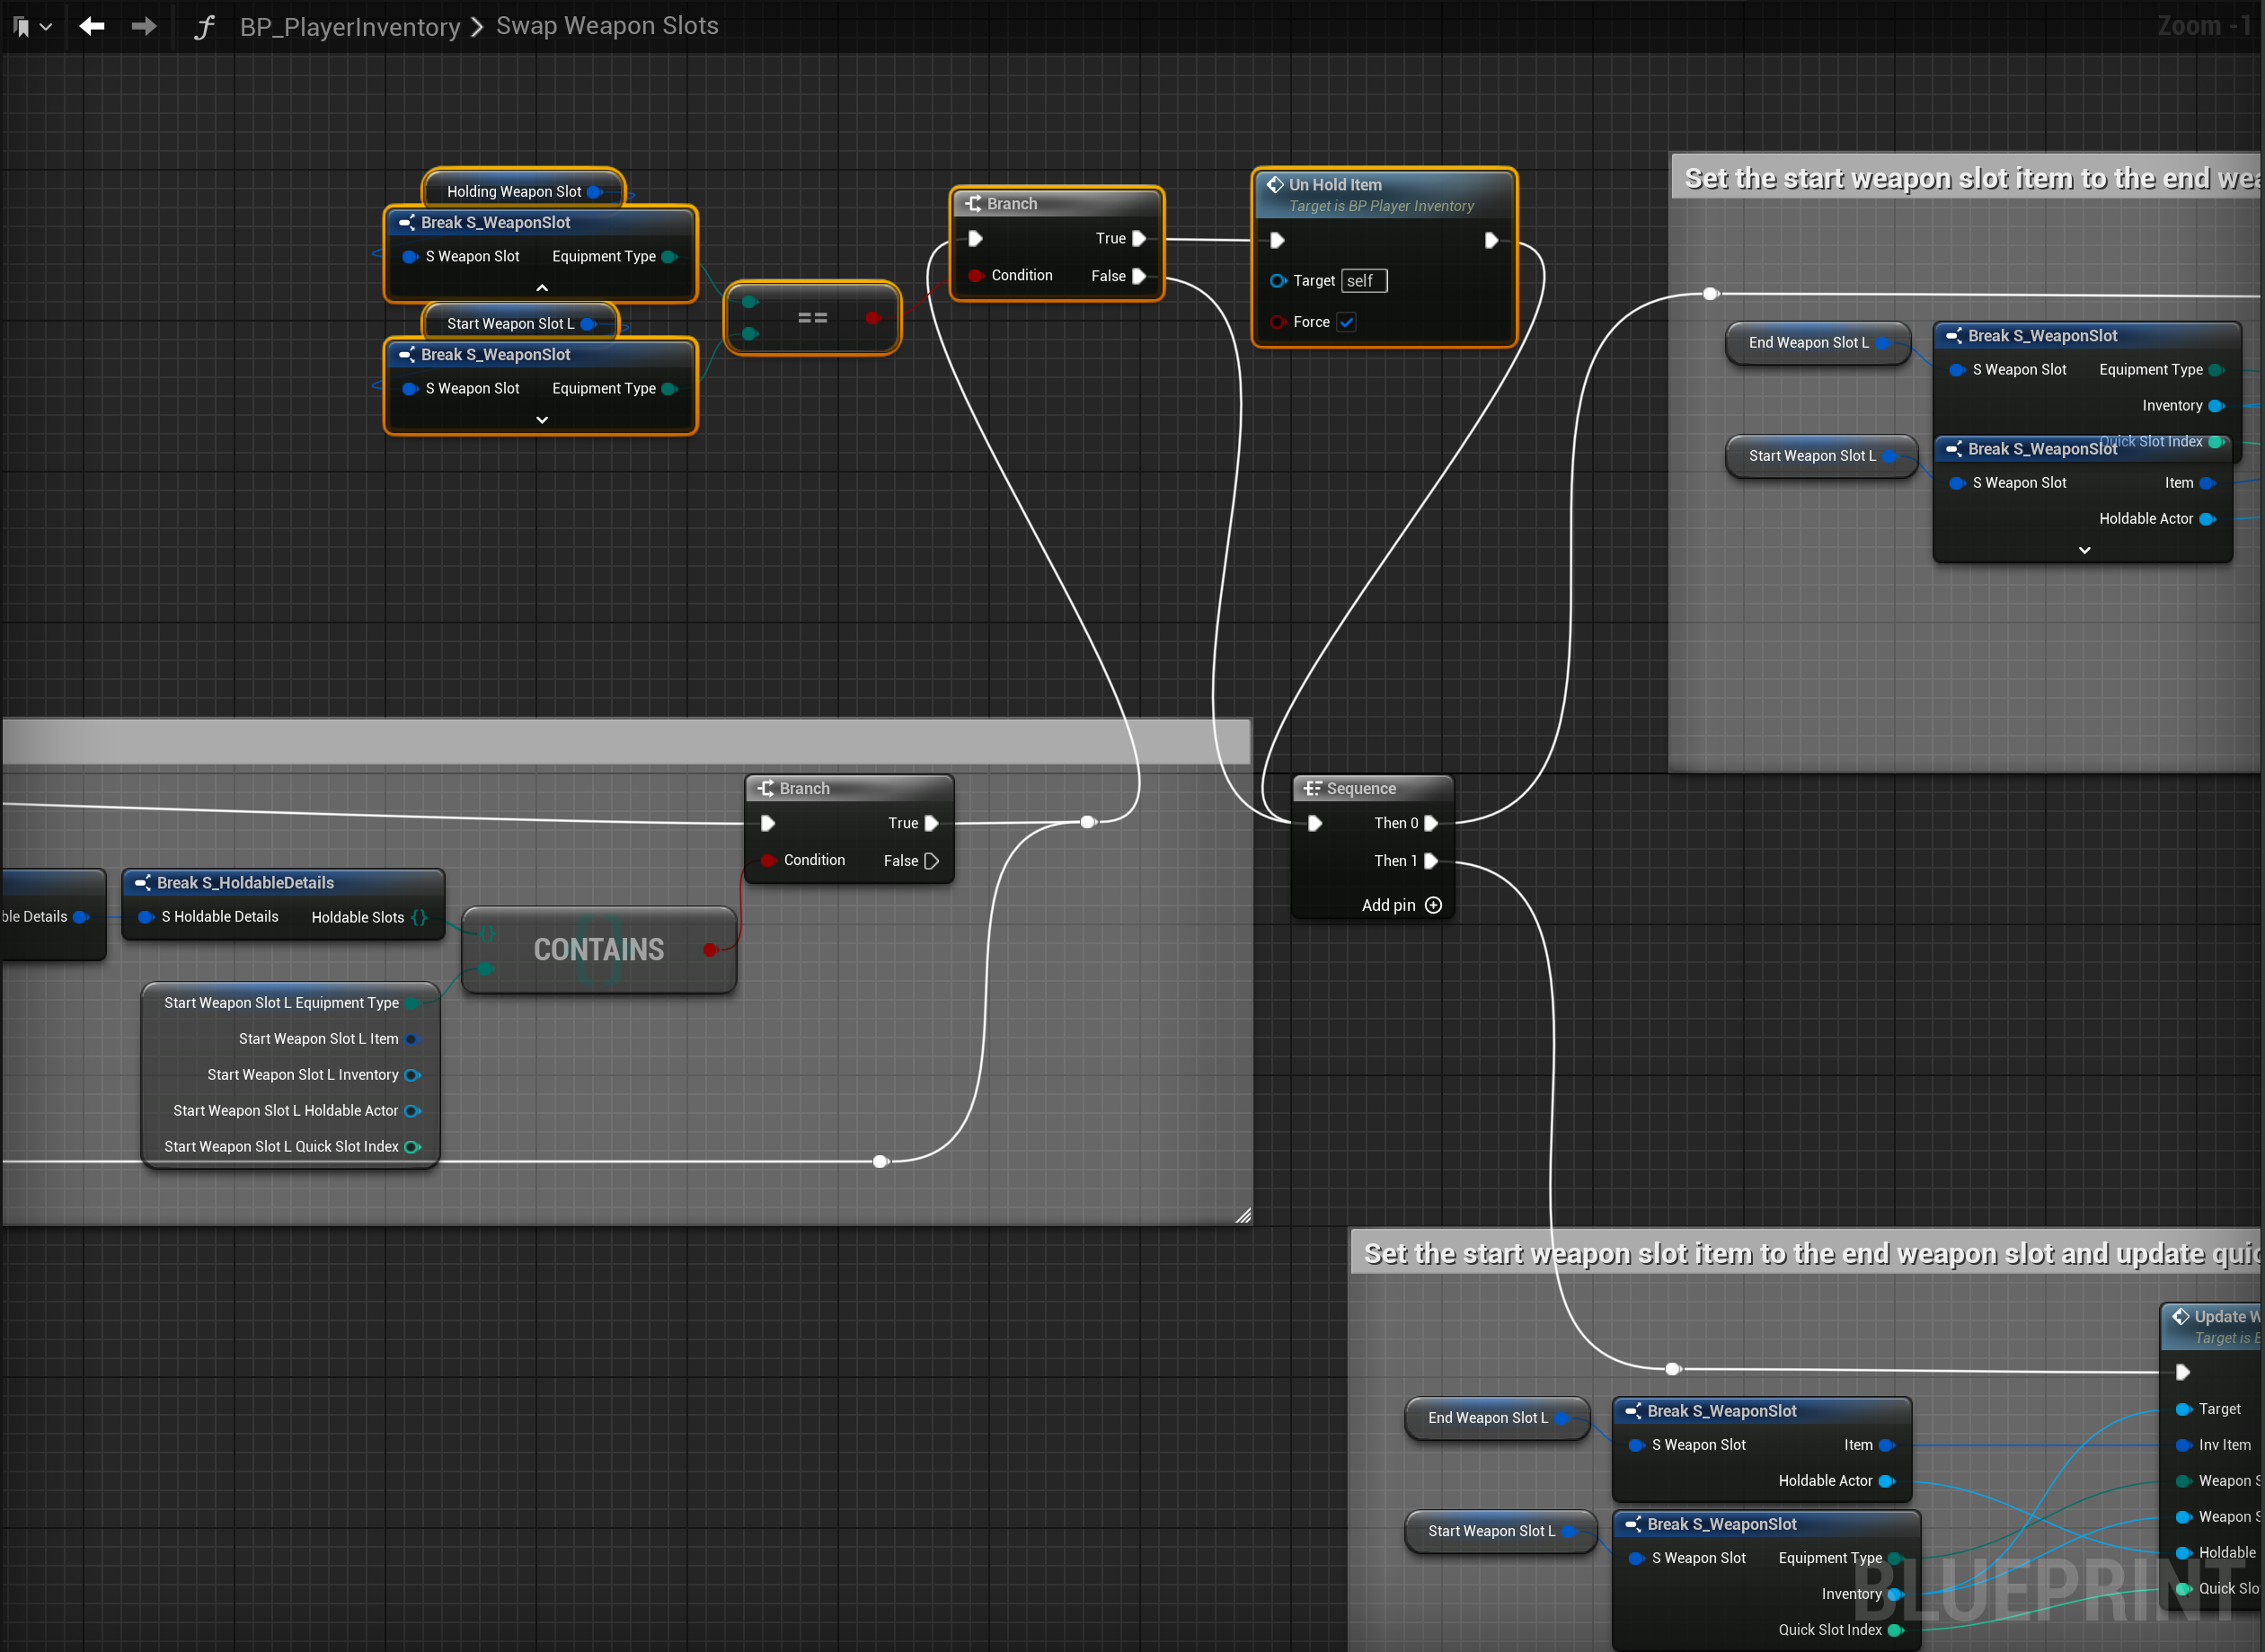Select BP_PlayerInventory in the breadcrumb

pos(350,27)
